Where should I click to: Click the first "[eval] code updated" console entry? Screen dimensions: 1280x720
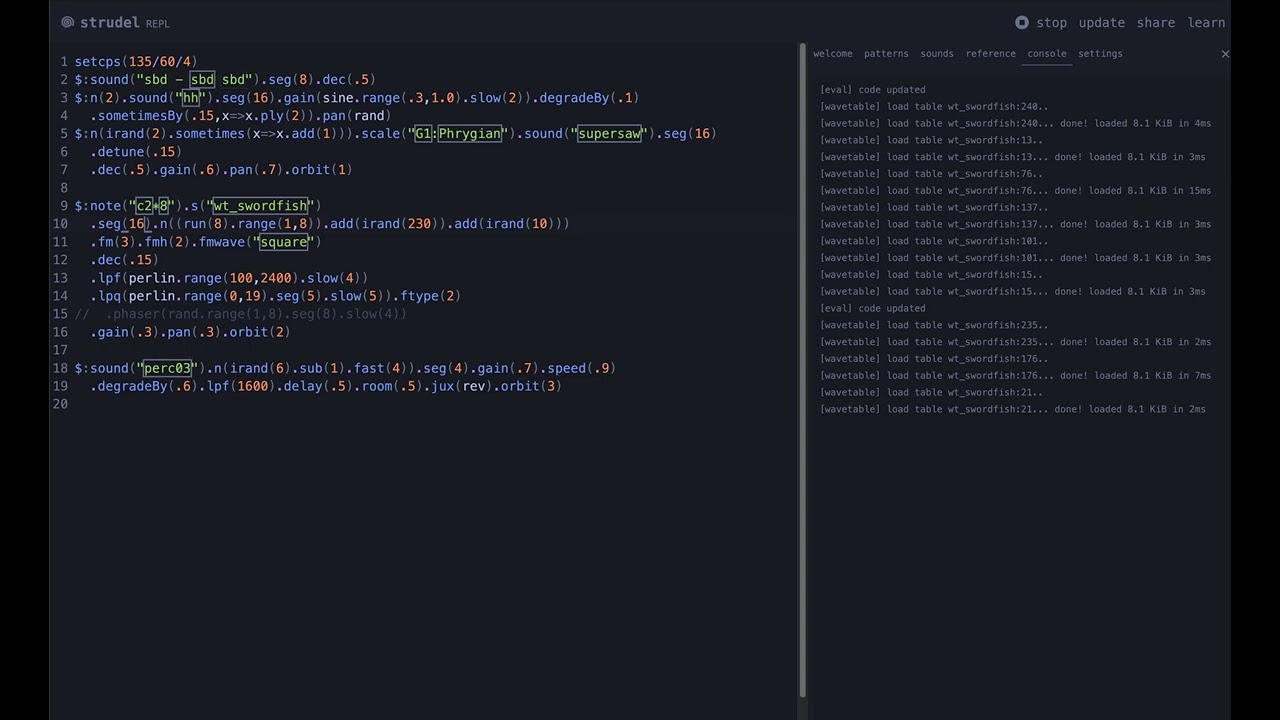(873, 90)
